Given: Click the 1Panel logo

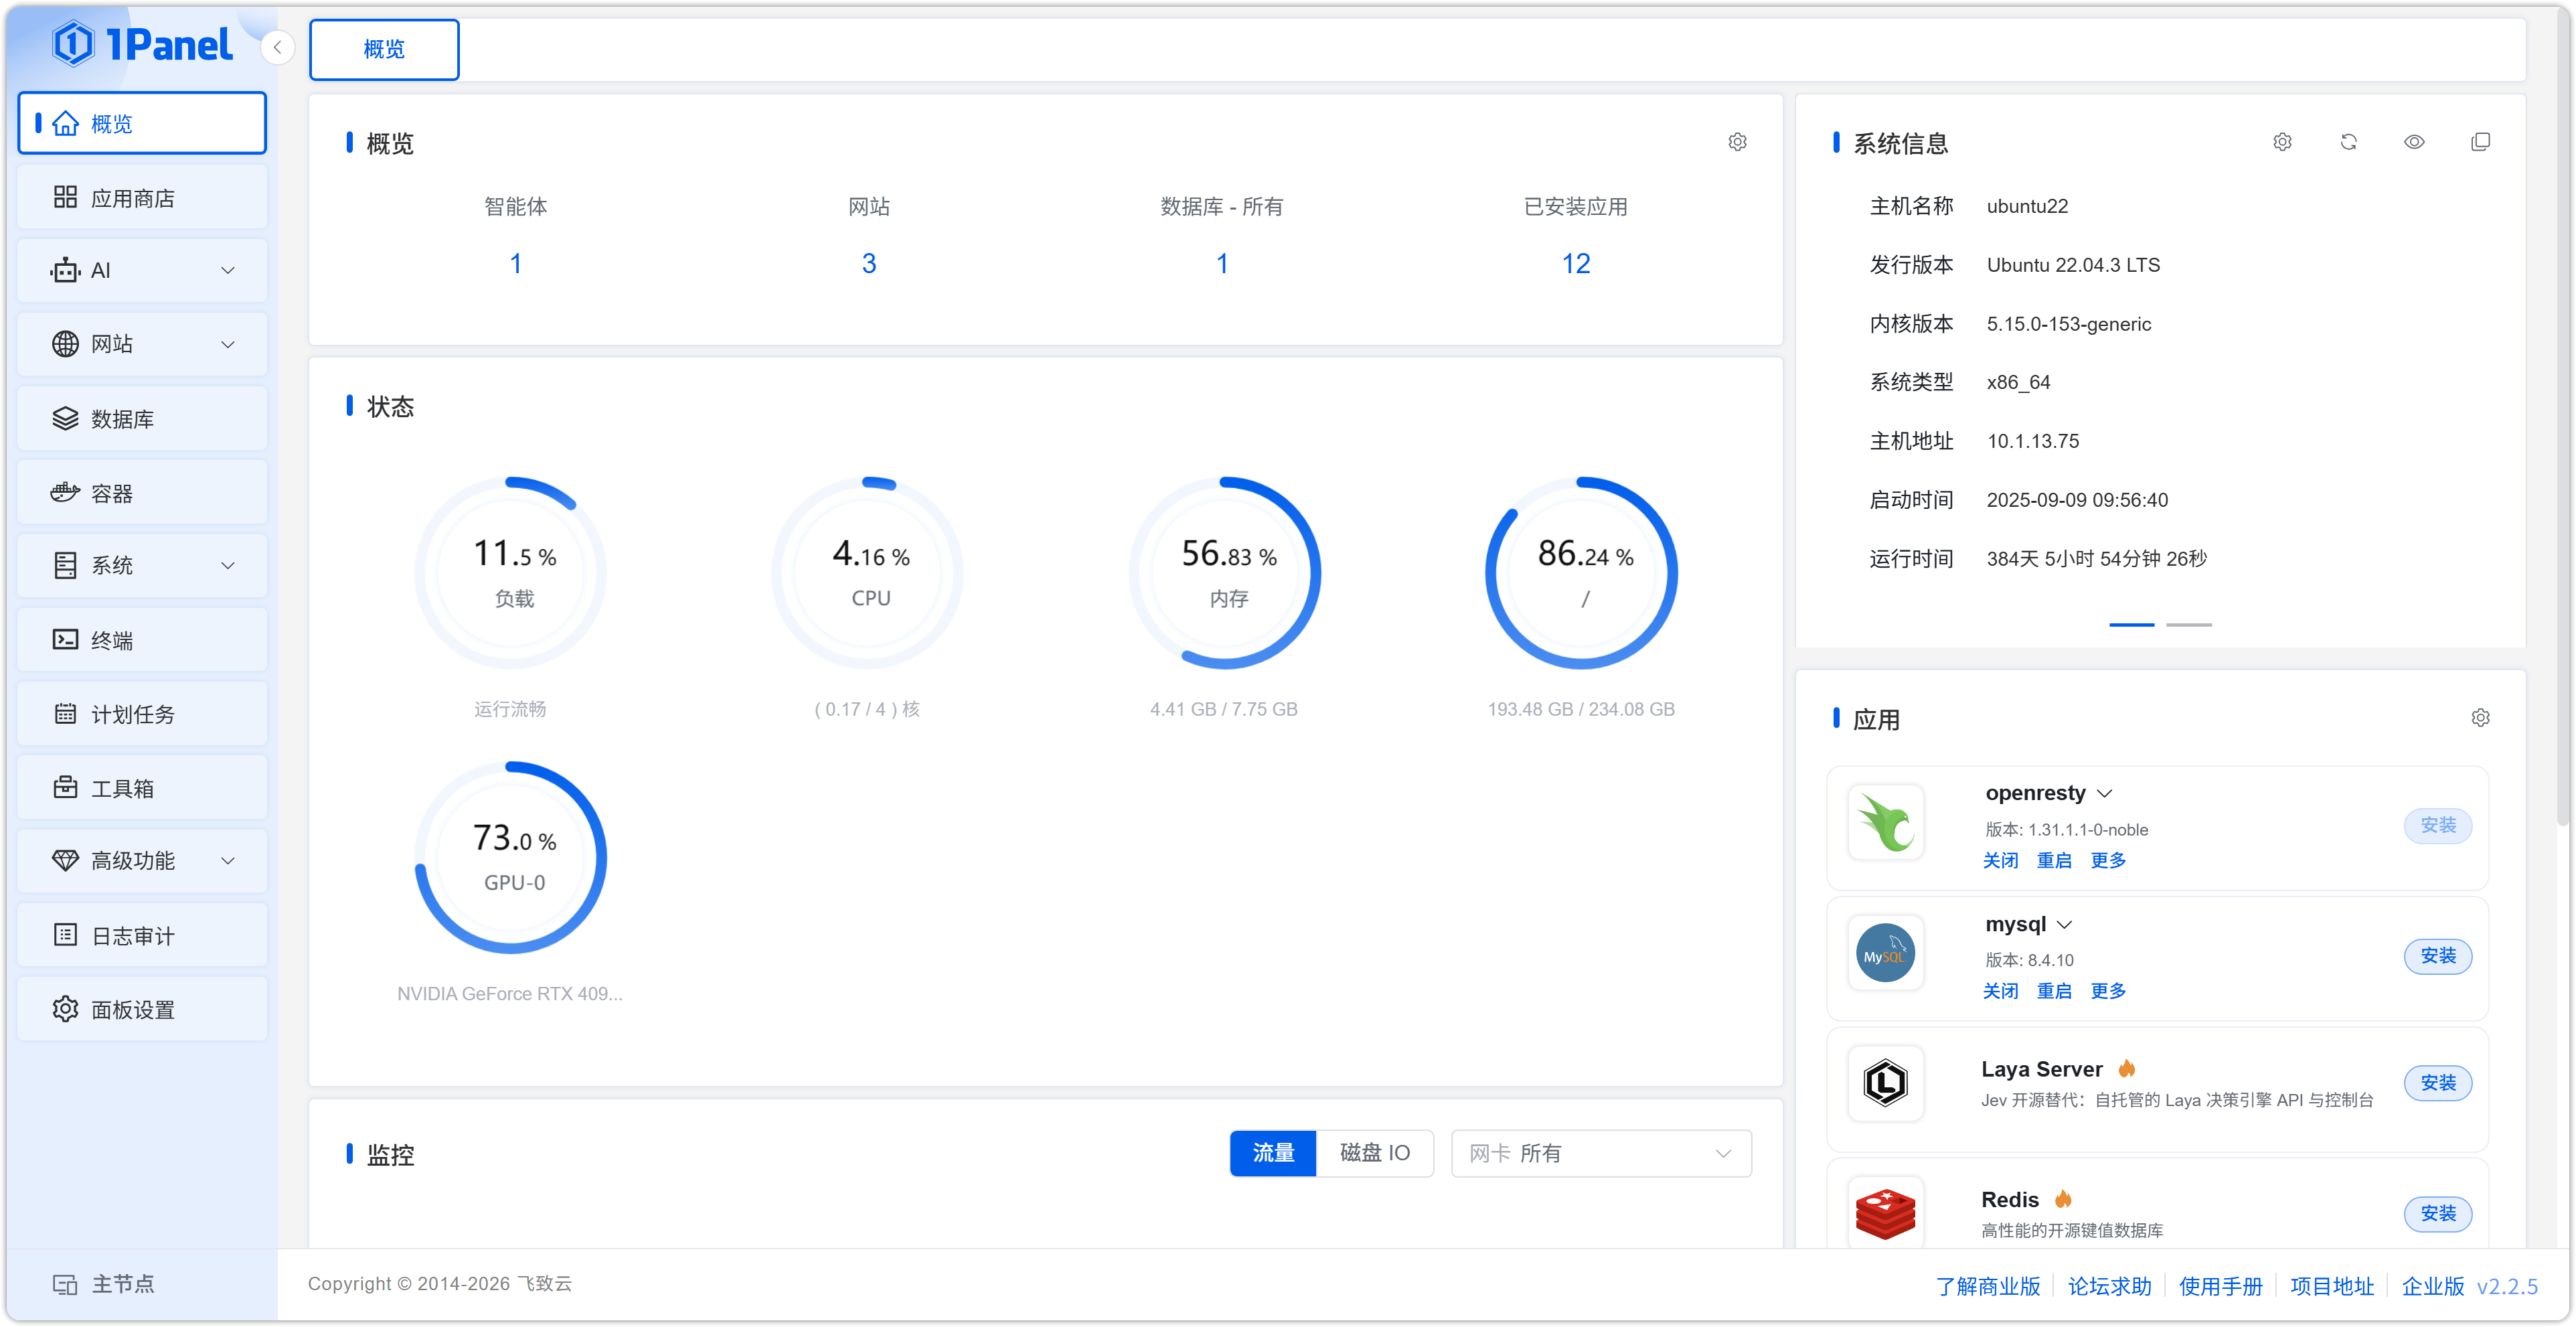Looking at the screenshot, I should [x=143, y=44].
